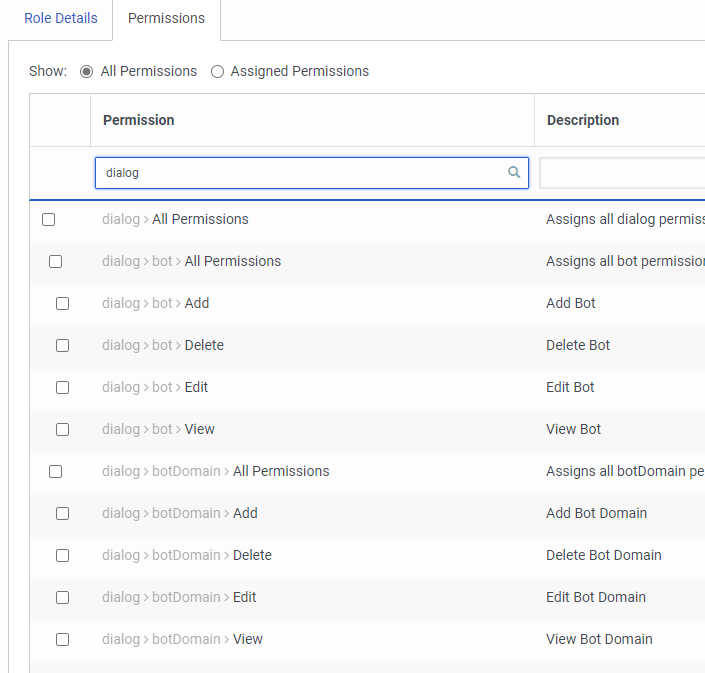This screenshot has height=673, width=705.
Task: Tick the dialog > botDomain > Add checkbox
Action: point(62,513)
